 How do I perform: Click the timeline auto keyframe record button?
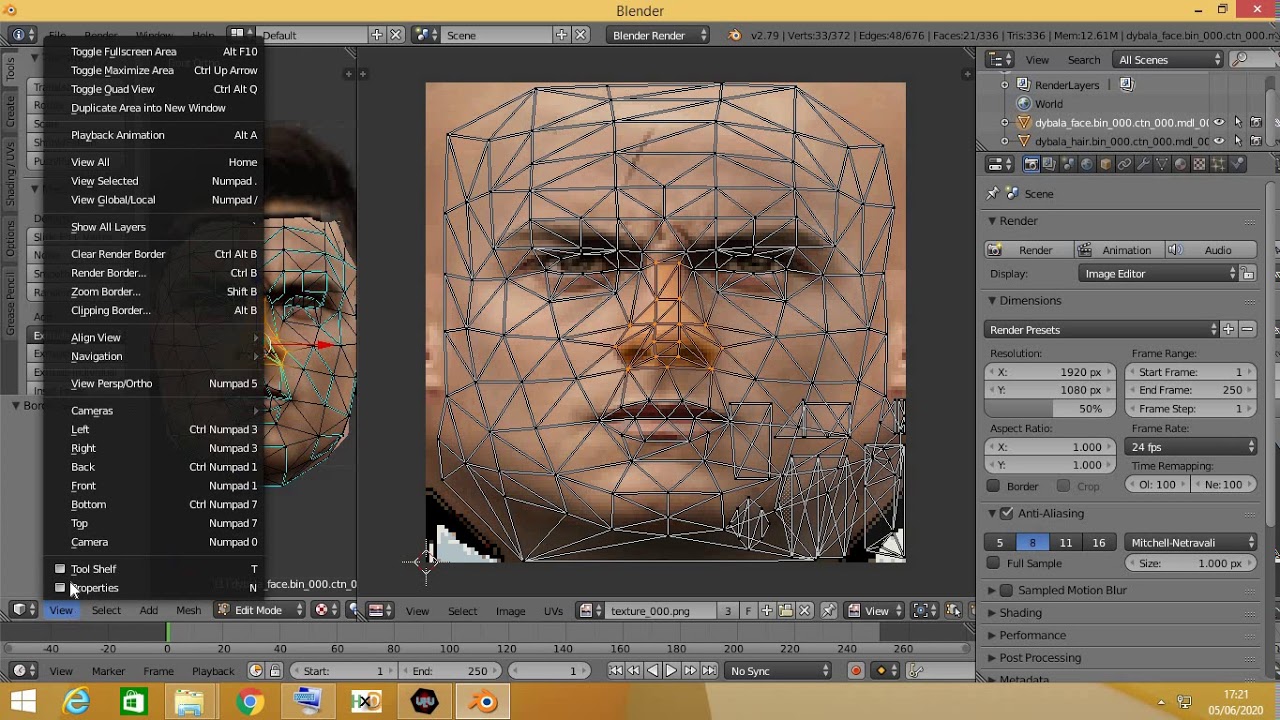(x=856, y=671)
